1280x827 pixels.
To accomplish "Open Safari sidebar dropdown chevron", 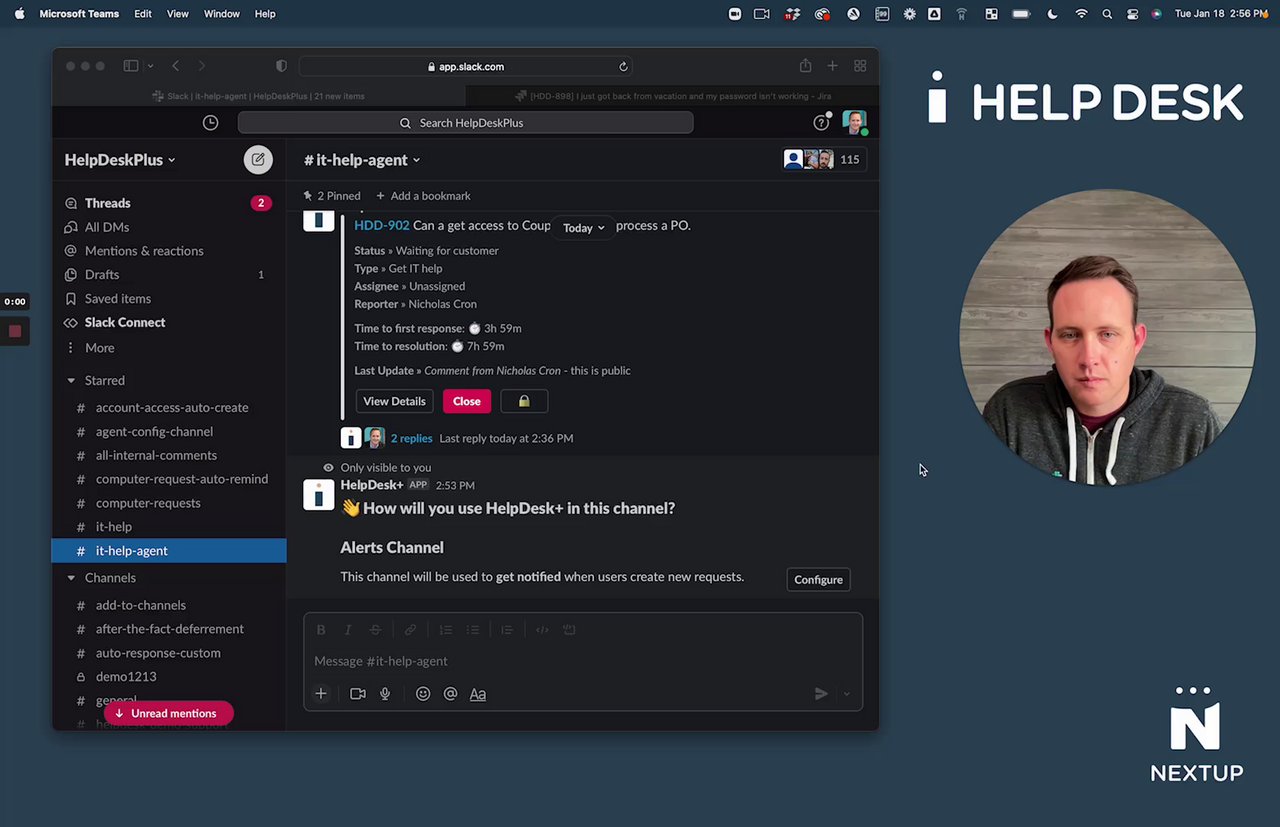I will point(150,66).
